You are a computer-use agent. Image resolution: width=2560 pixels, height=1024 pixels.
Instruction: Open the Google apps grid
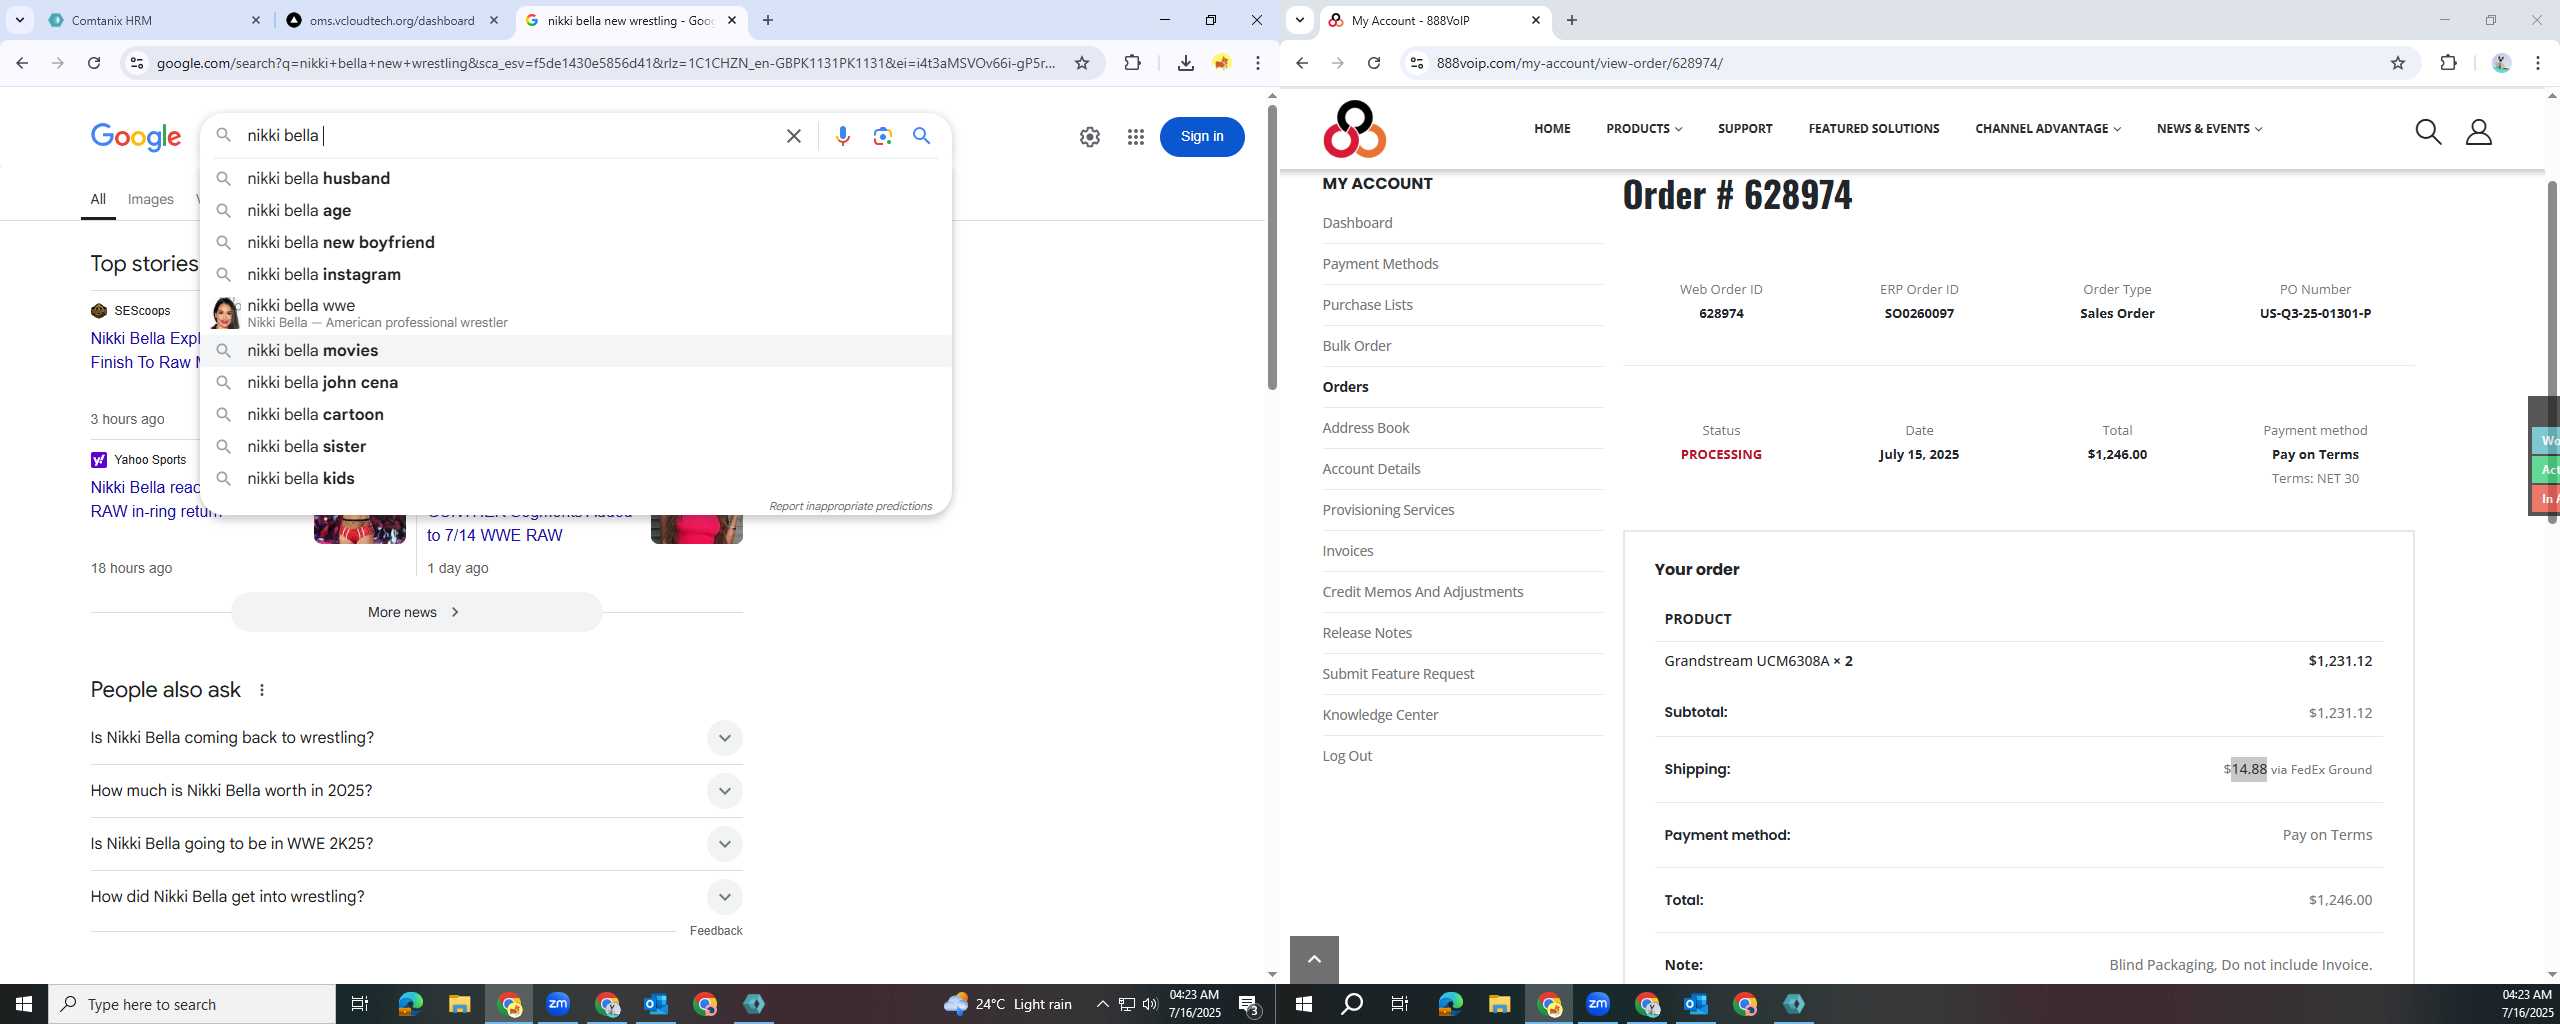tap(1135, 137)
